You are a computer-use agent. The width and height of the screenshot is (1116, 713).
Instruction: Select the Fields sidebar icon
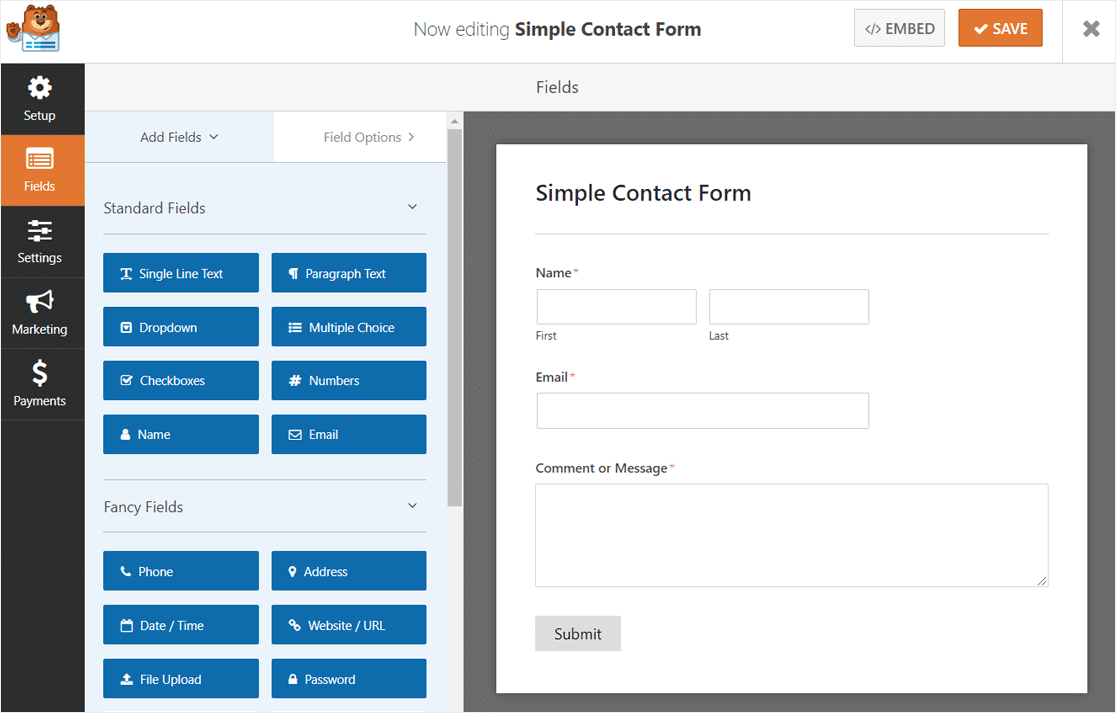point(41,170)
